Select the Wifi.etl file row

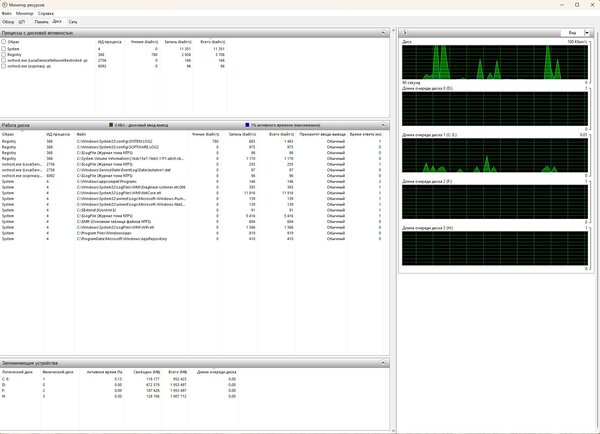[x=191, y=227]
